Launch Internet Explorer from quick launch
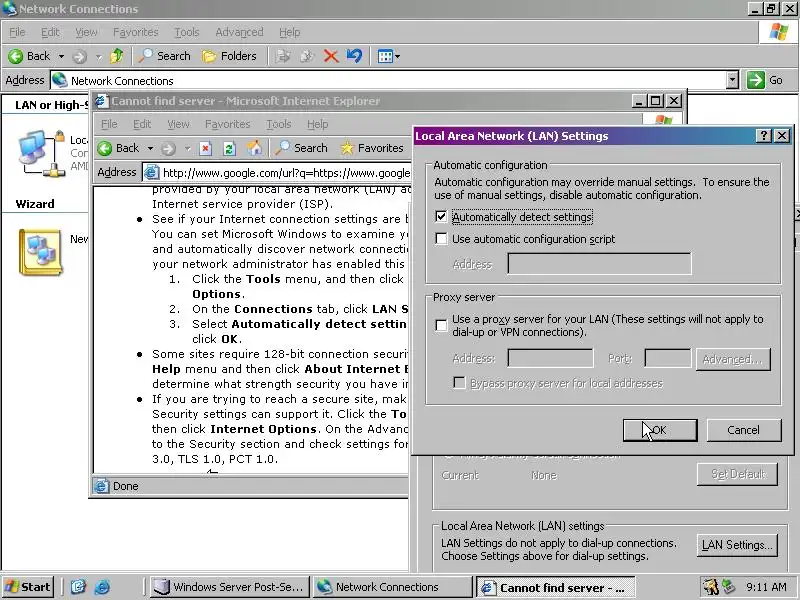 pyautogui.click(x=102, y=587)
